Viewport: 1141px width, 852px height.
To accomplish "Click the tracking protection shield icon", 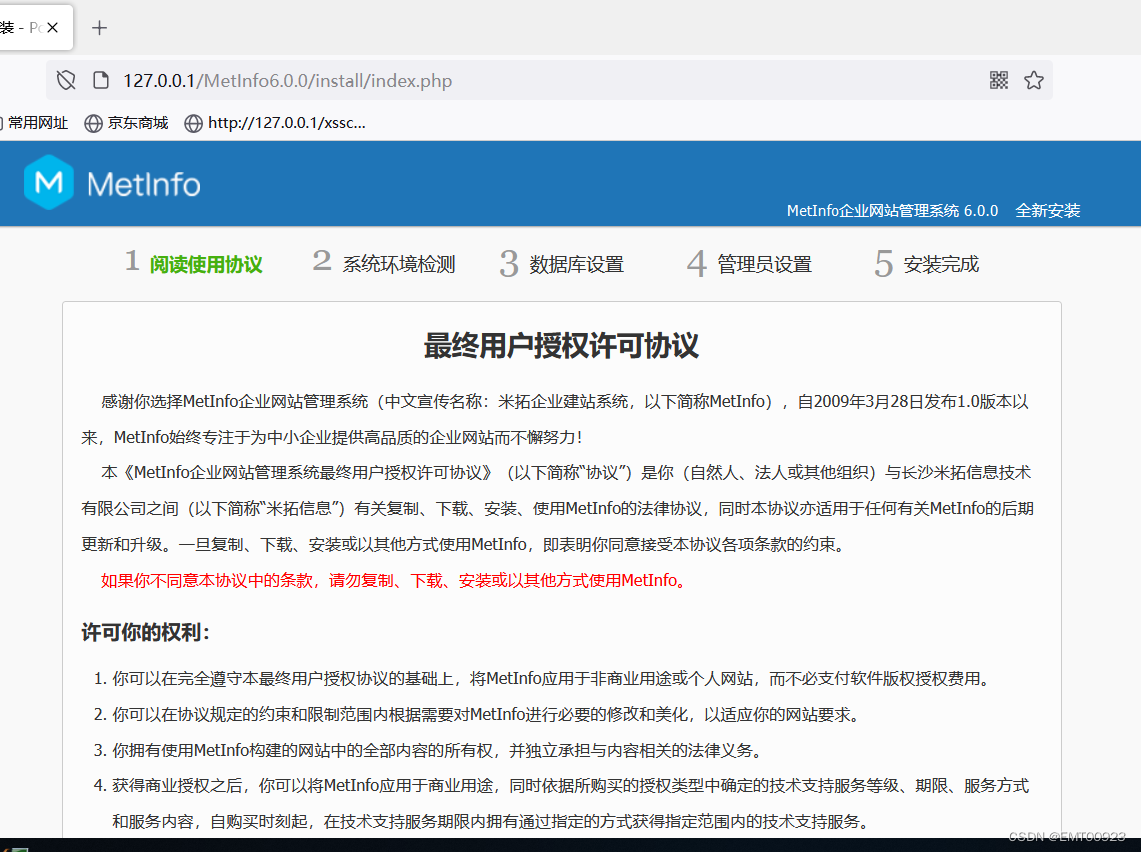I will 66,80.
